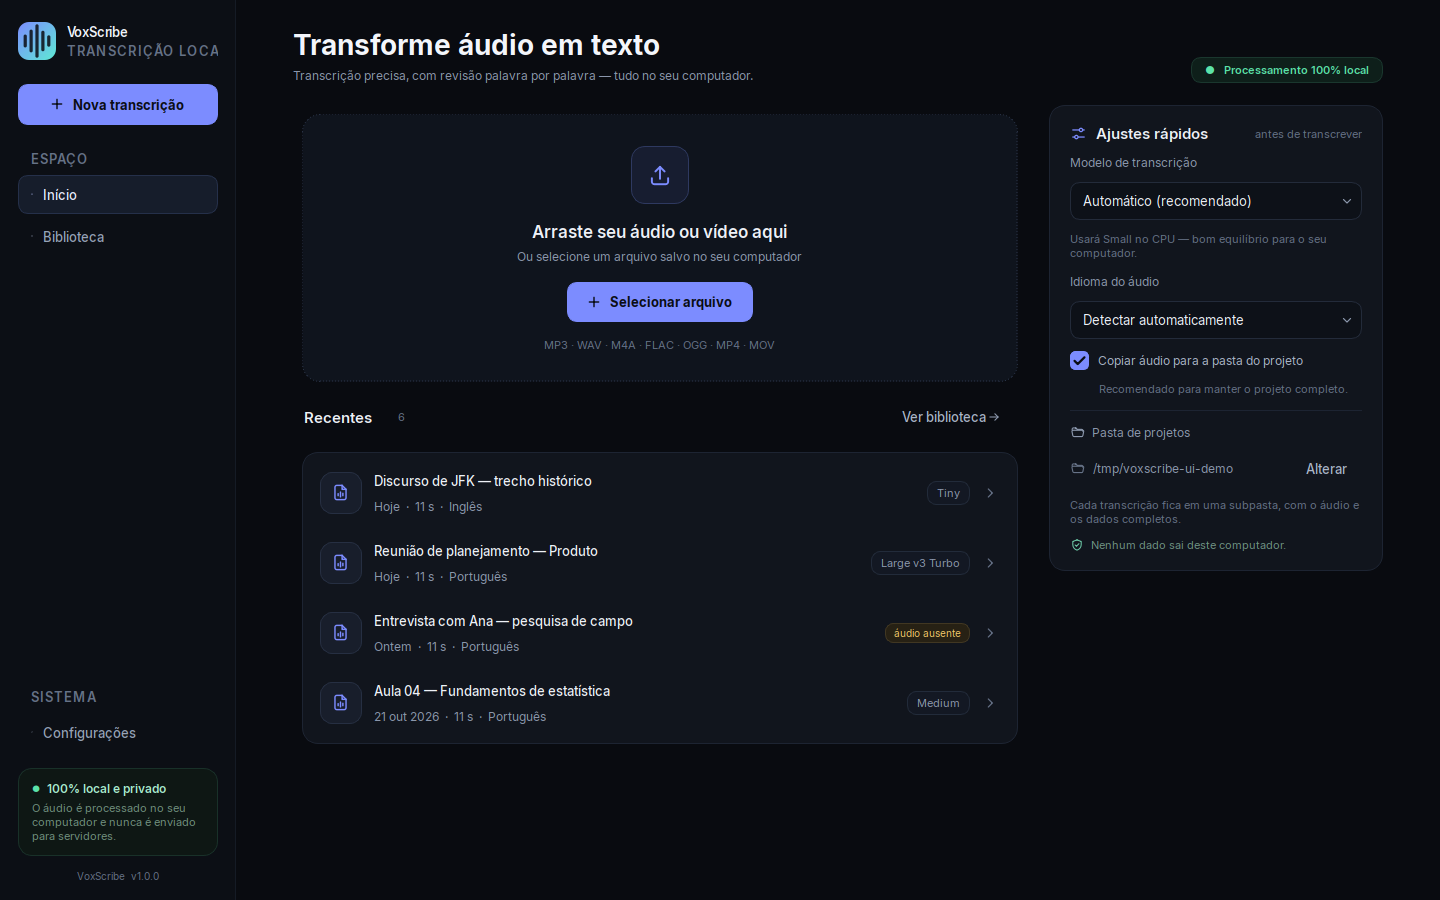Click the shield icon beside Nenhum dado sai
Viewport: 1440px width, 900px height.
coord(1077,545)
